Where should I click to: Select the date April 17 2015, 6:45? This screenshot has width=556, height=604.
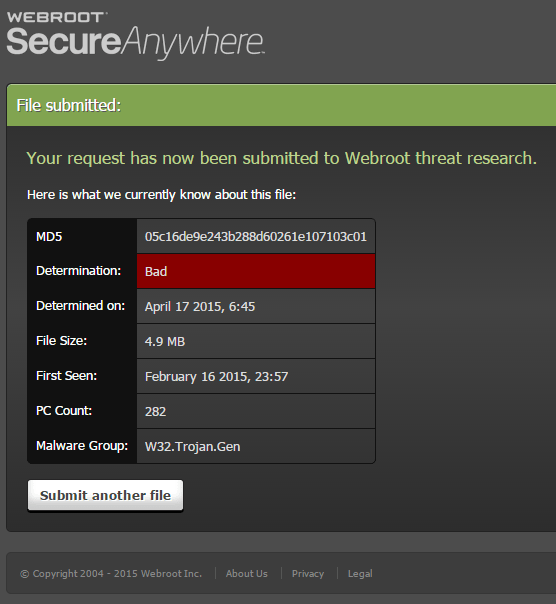point(200,307)
